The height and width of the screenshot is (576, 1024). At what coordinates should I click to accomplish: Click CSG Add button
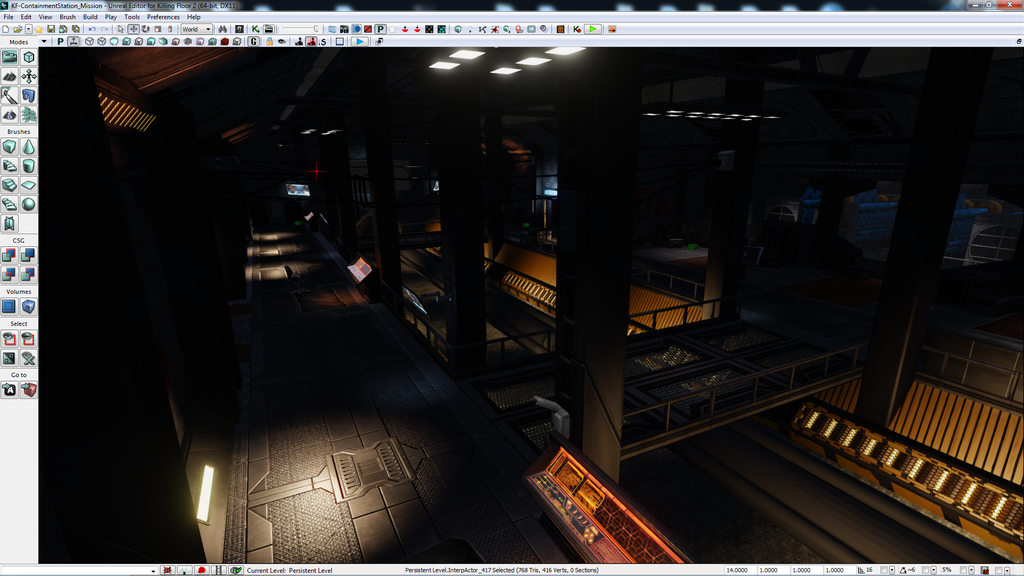pyautogui.click(x=9, y=255)
